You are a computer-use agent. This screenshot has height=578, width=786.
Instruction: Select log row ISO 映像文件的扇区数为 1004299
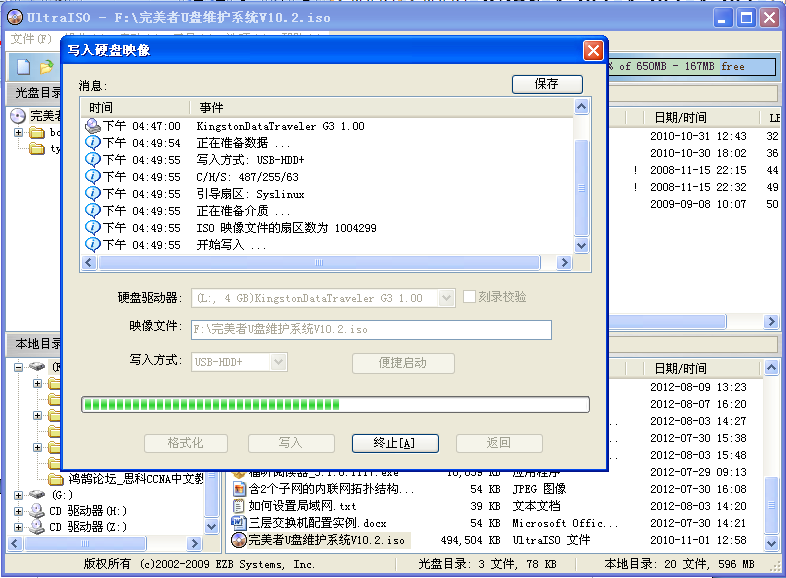[x=328, y=228]
